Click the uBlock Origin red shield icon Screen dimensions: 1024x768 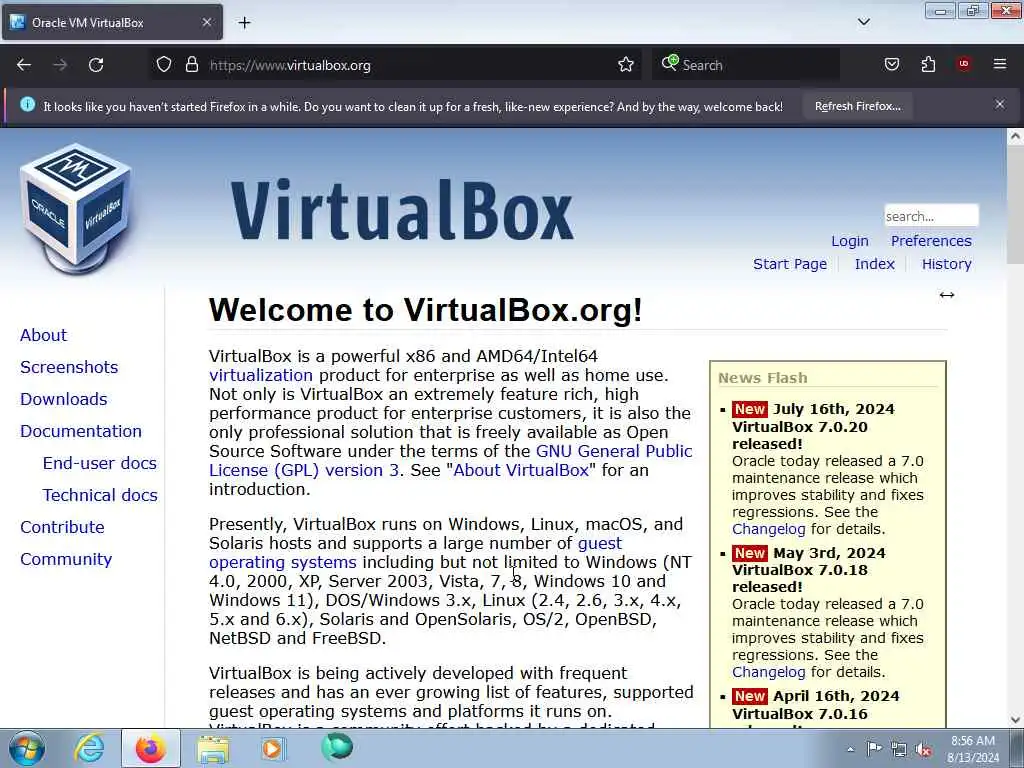[963, 64]
